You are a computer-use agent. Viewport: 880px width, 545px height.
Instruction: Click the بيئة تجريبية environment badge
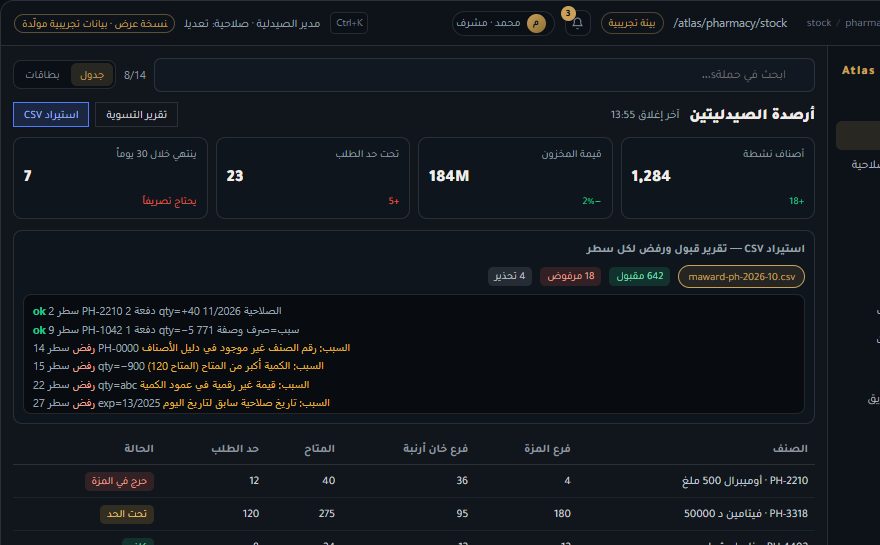[x=632, y=23]
